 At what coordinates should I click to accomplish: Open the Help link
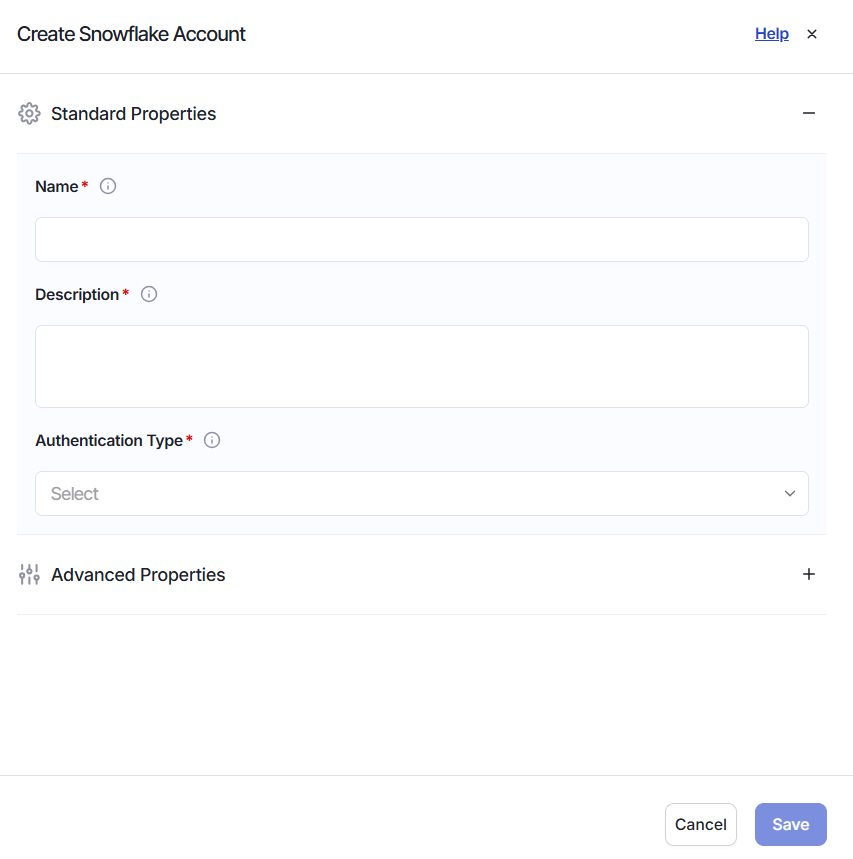[x=772, y=34]
